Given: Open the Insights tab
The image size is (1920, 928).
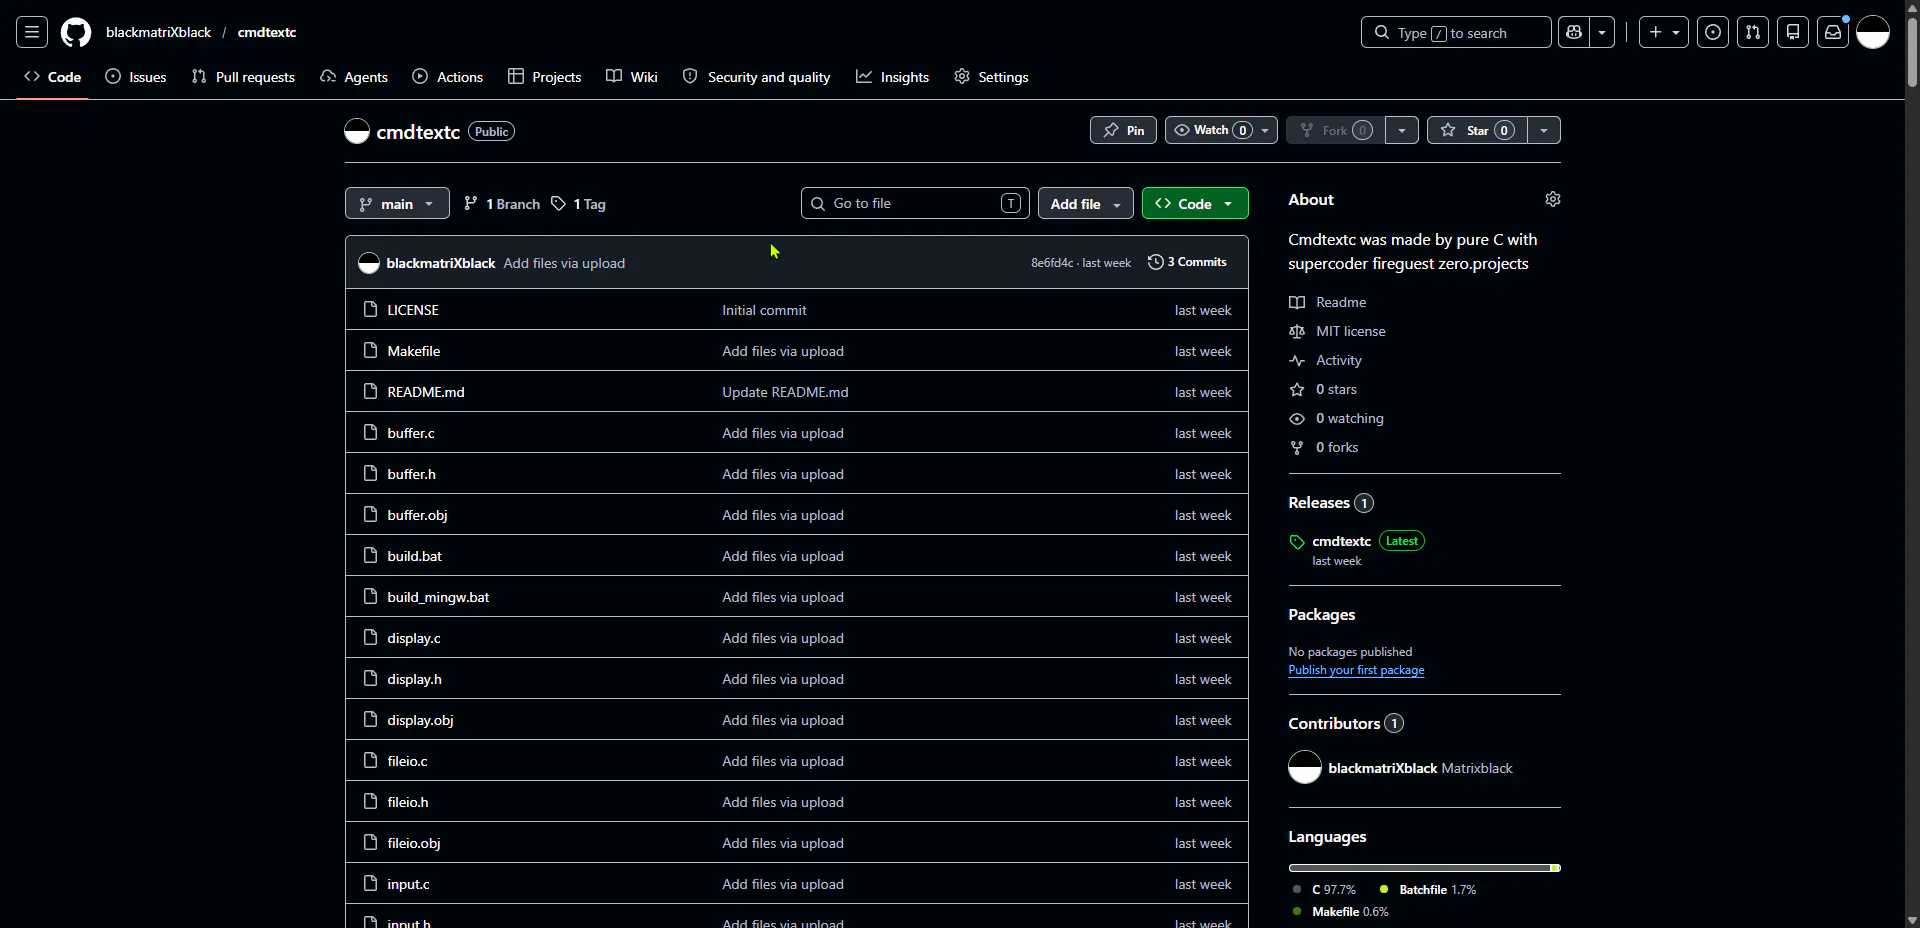Looking at the screenshot, I should tap(893, 77).
